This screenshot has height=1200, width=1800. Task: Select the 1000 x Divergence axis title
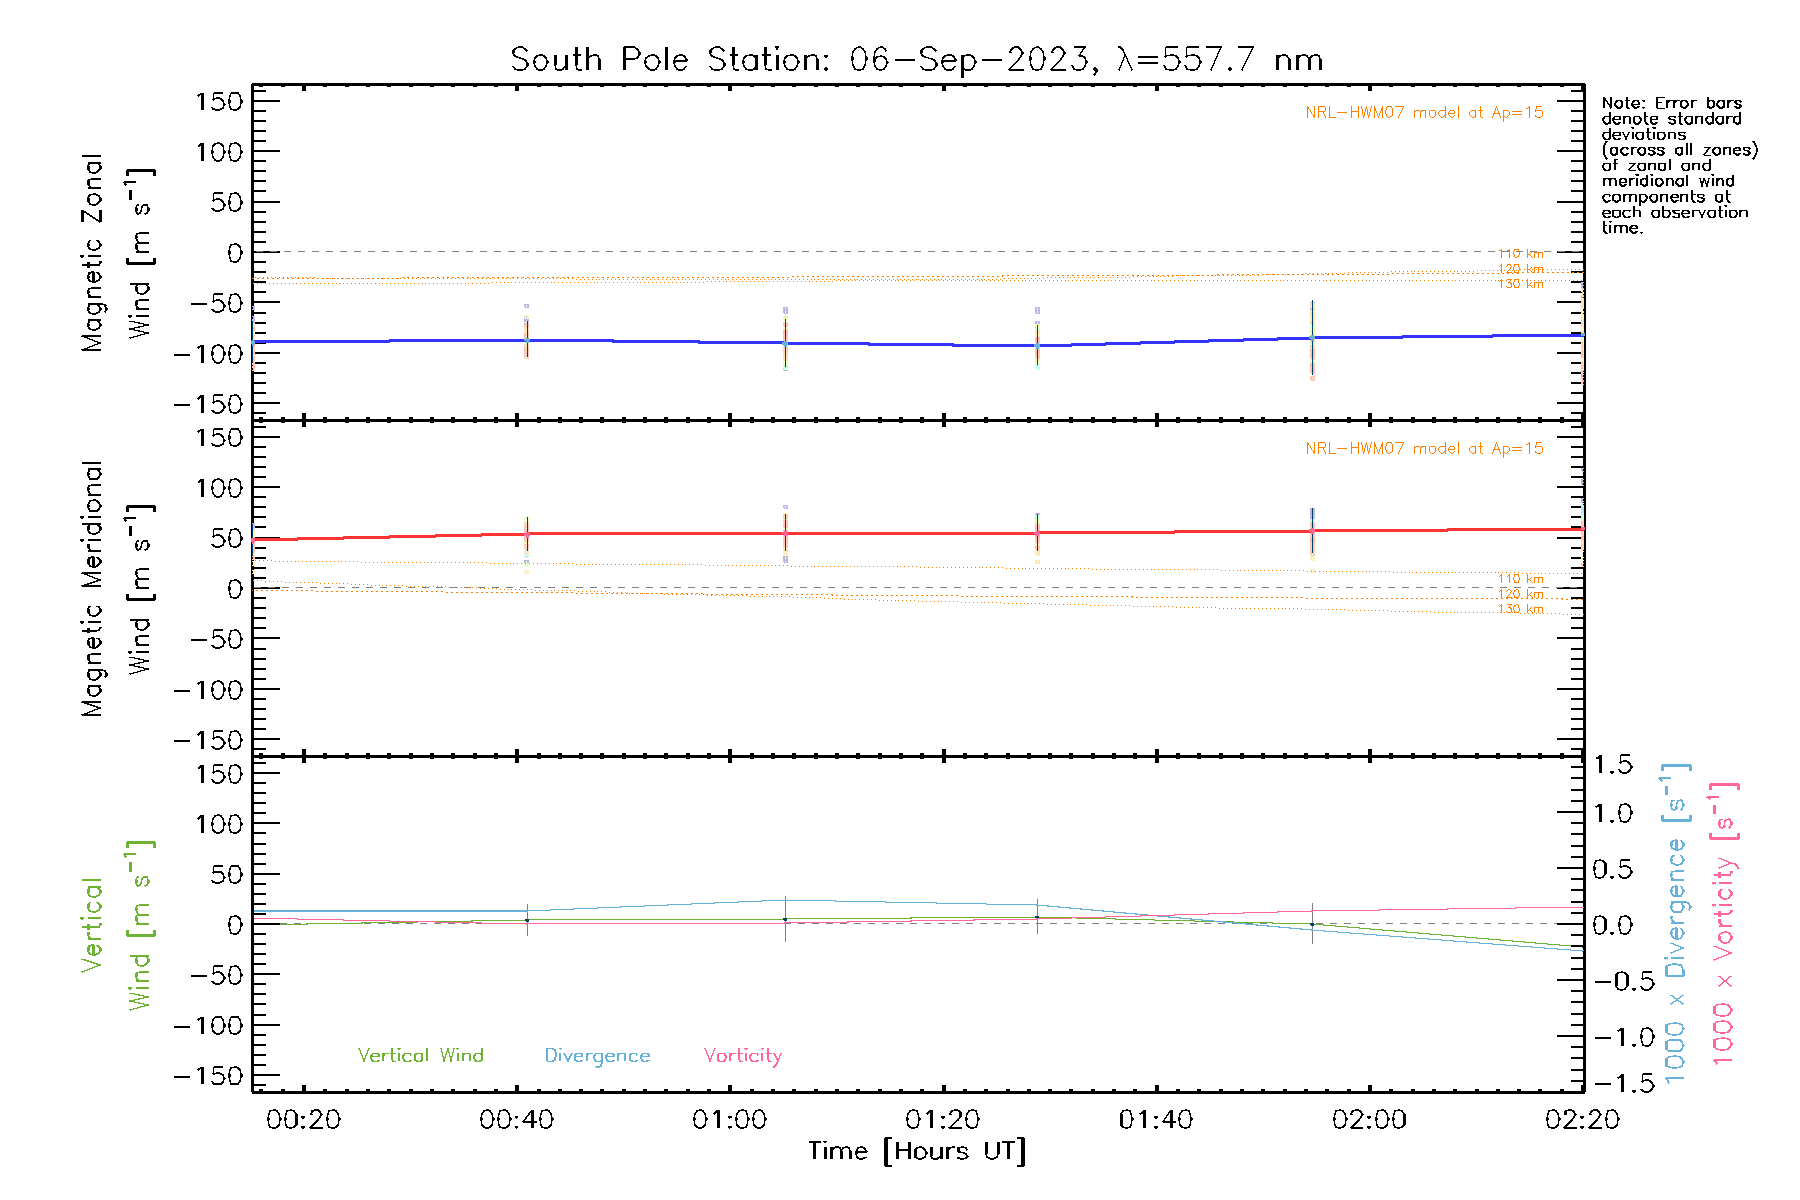(1675, 923)
